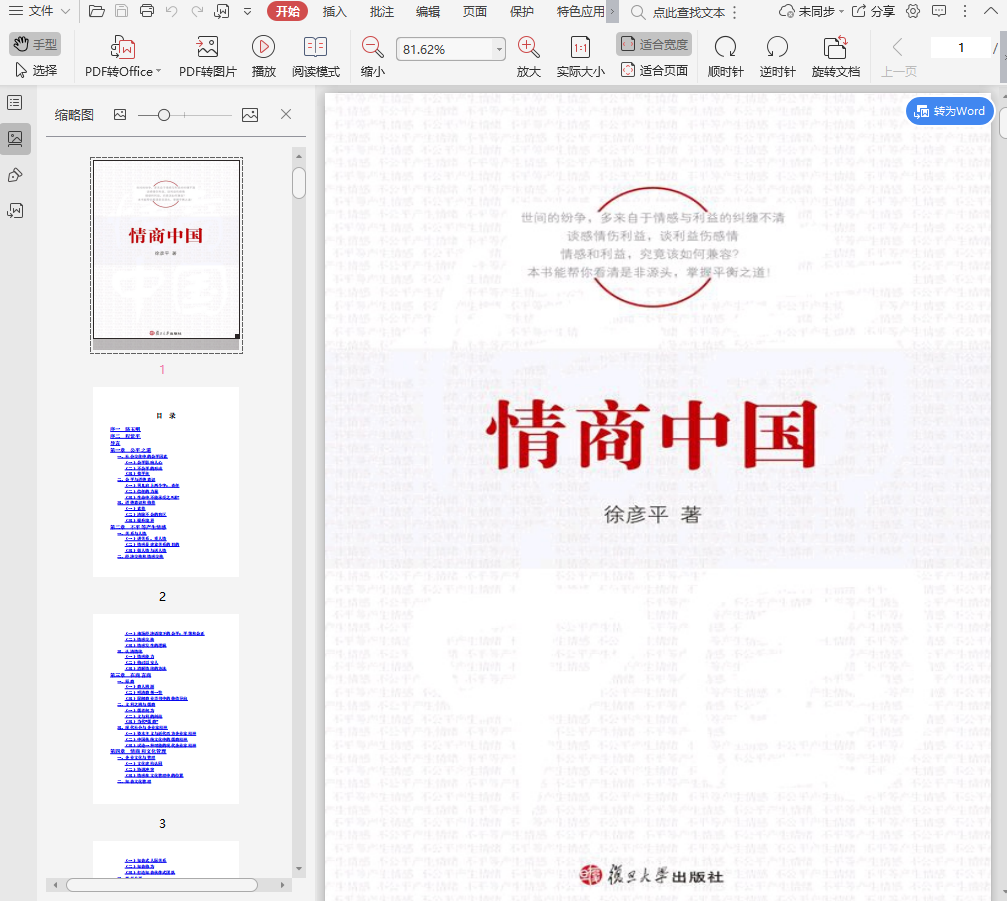Click thumbnail panel scroll down arrow
The image size is (1007, 901).
(x=299, y=869)
